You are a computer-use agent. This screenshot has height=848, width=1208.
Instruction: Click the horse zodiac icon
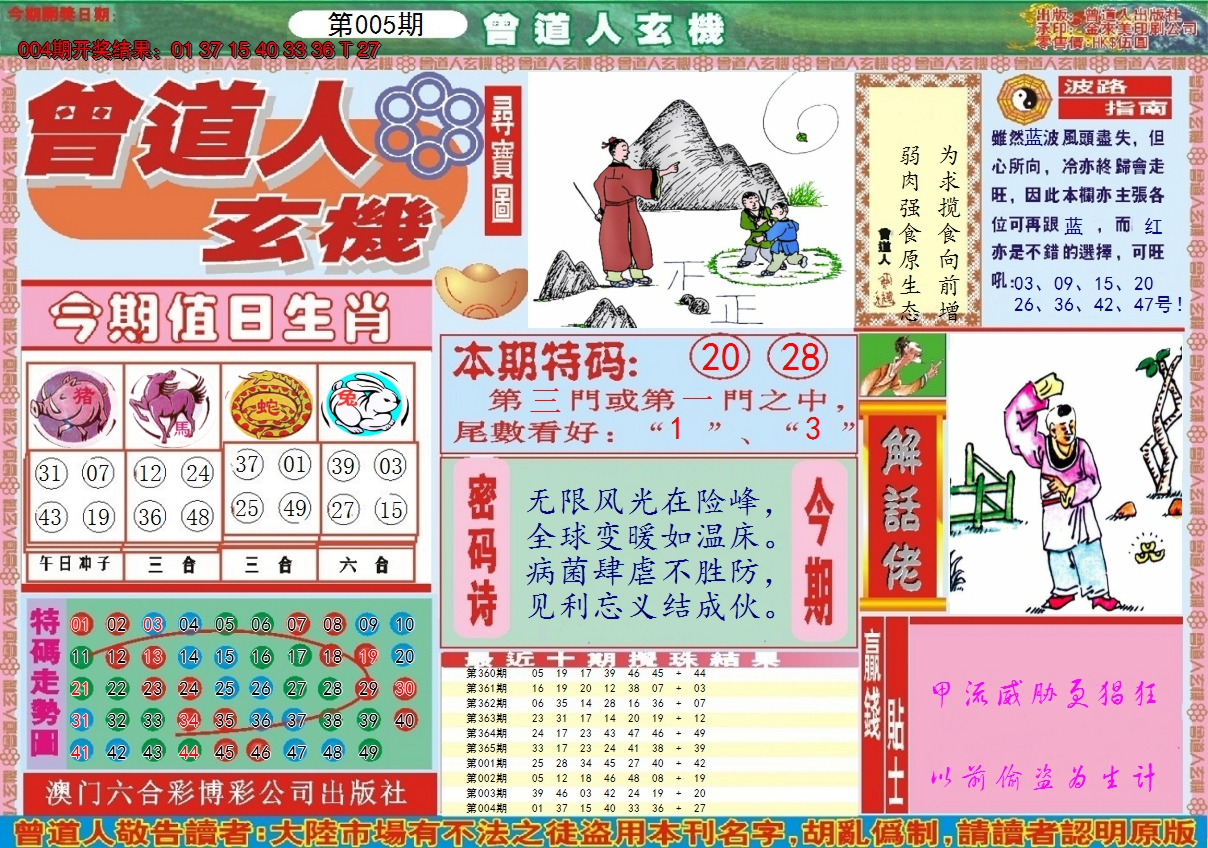coord(171,405)
